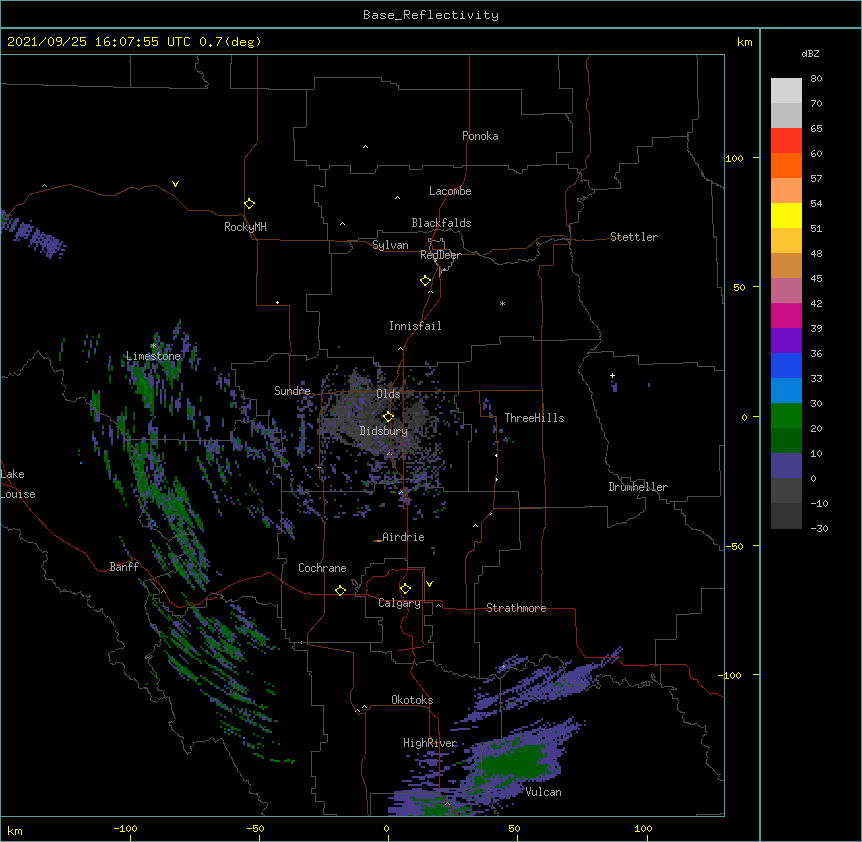862x842 pixels.
Task: Select the green 30-20 dBZ legend swatch
Action: (x=786, y=416)
